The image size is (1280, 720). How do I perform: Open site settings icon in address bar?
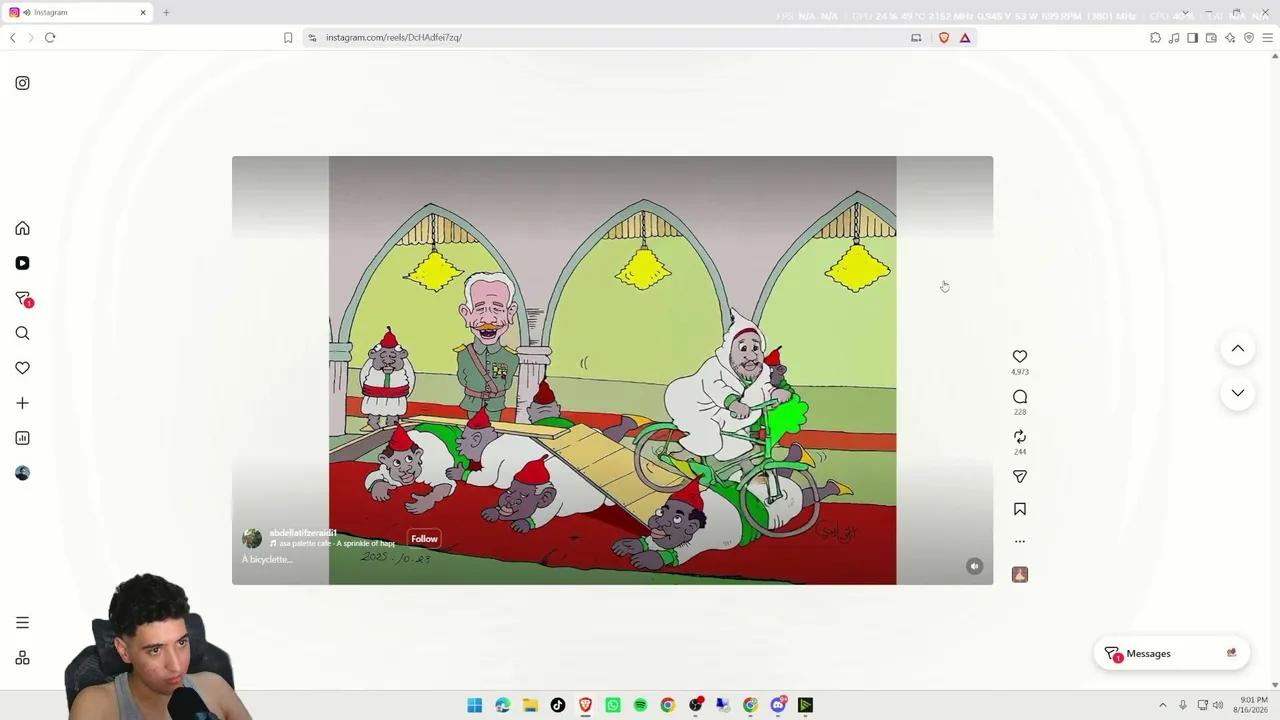[312, 38]
